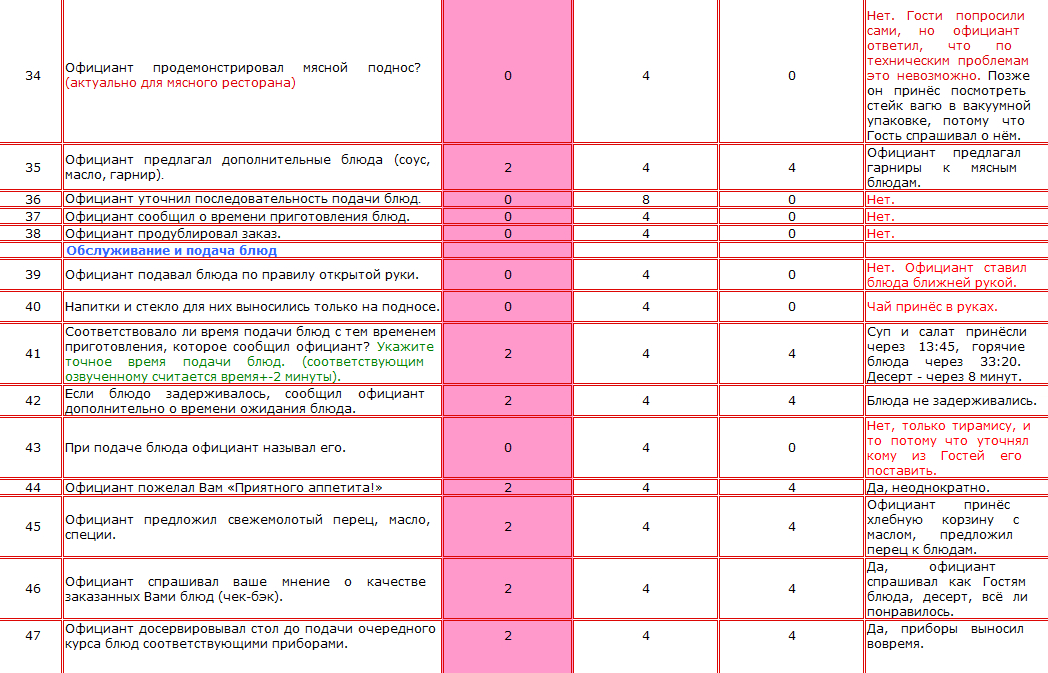Click question 'Официант продемонстрировал мясной поднос?'

[243, 68]
